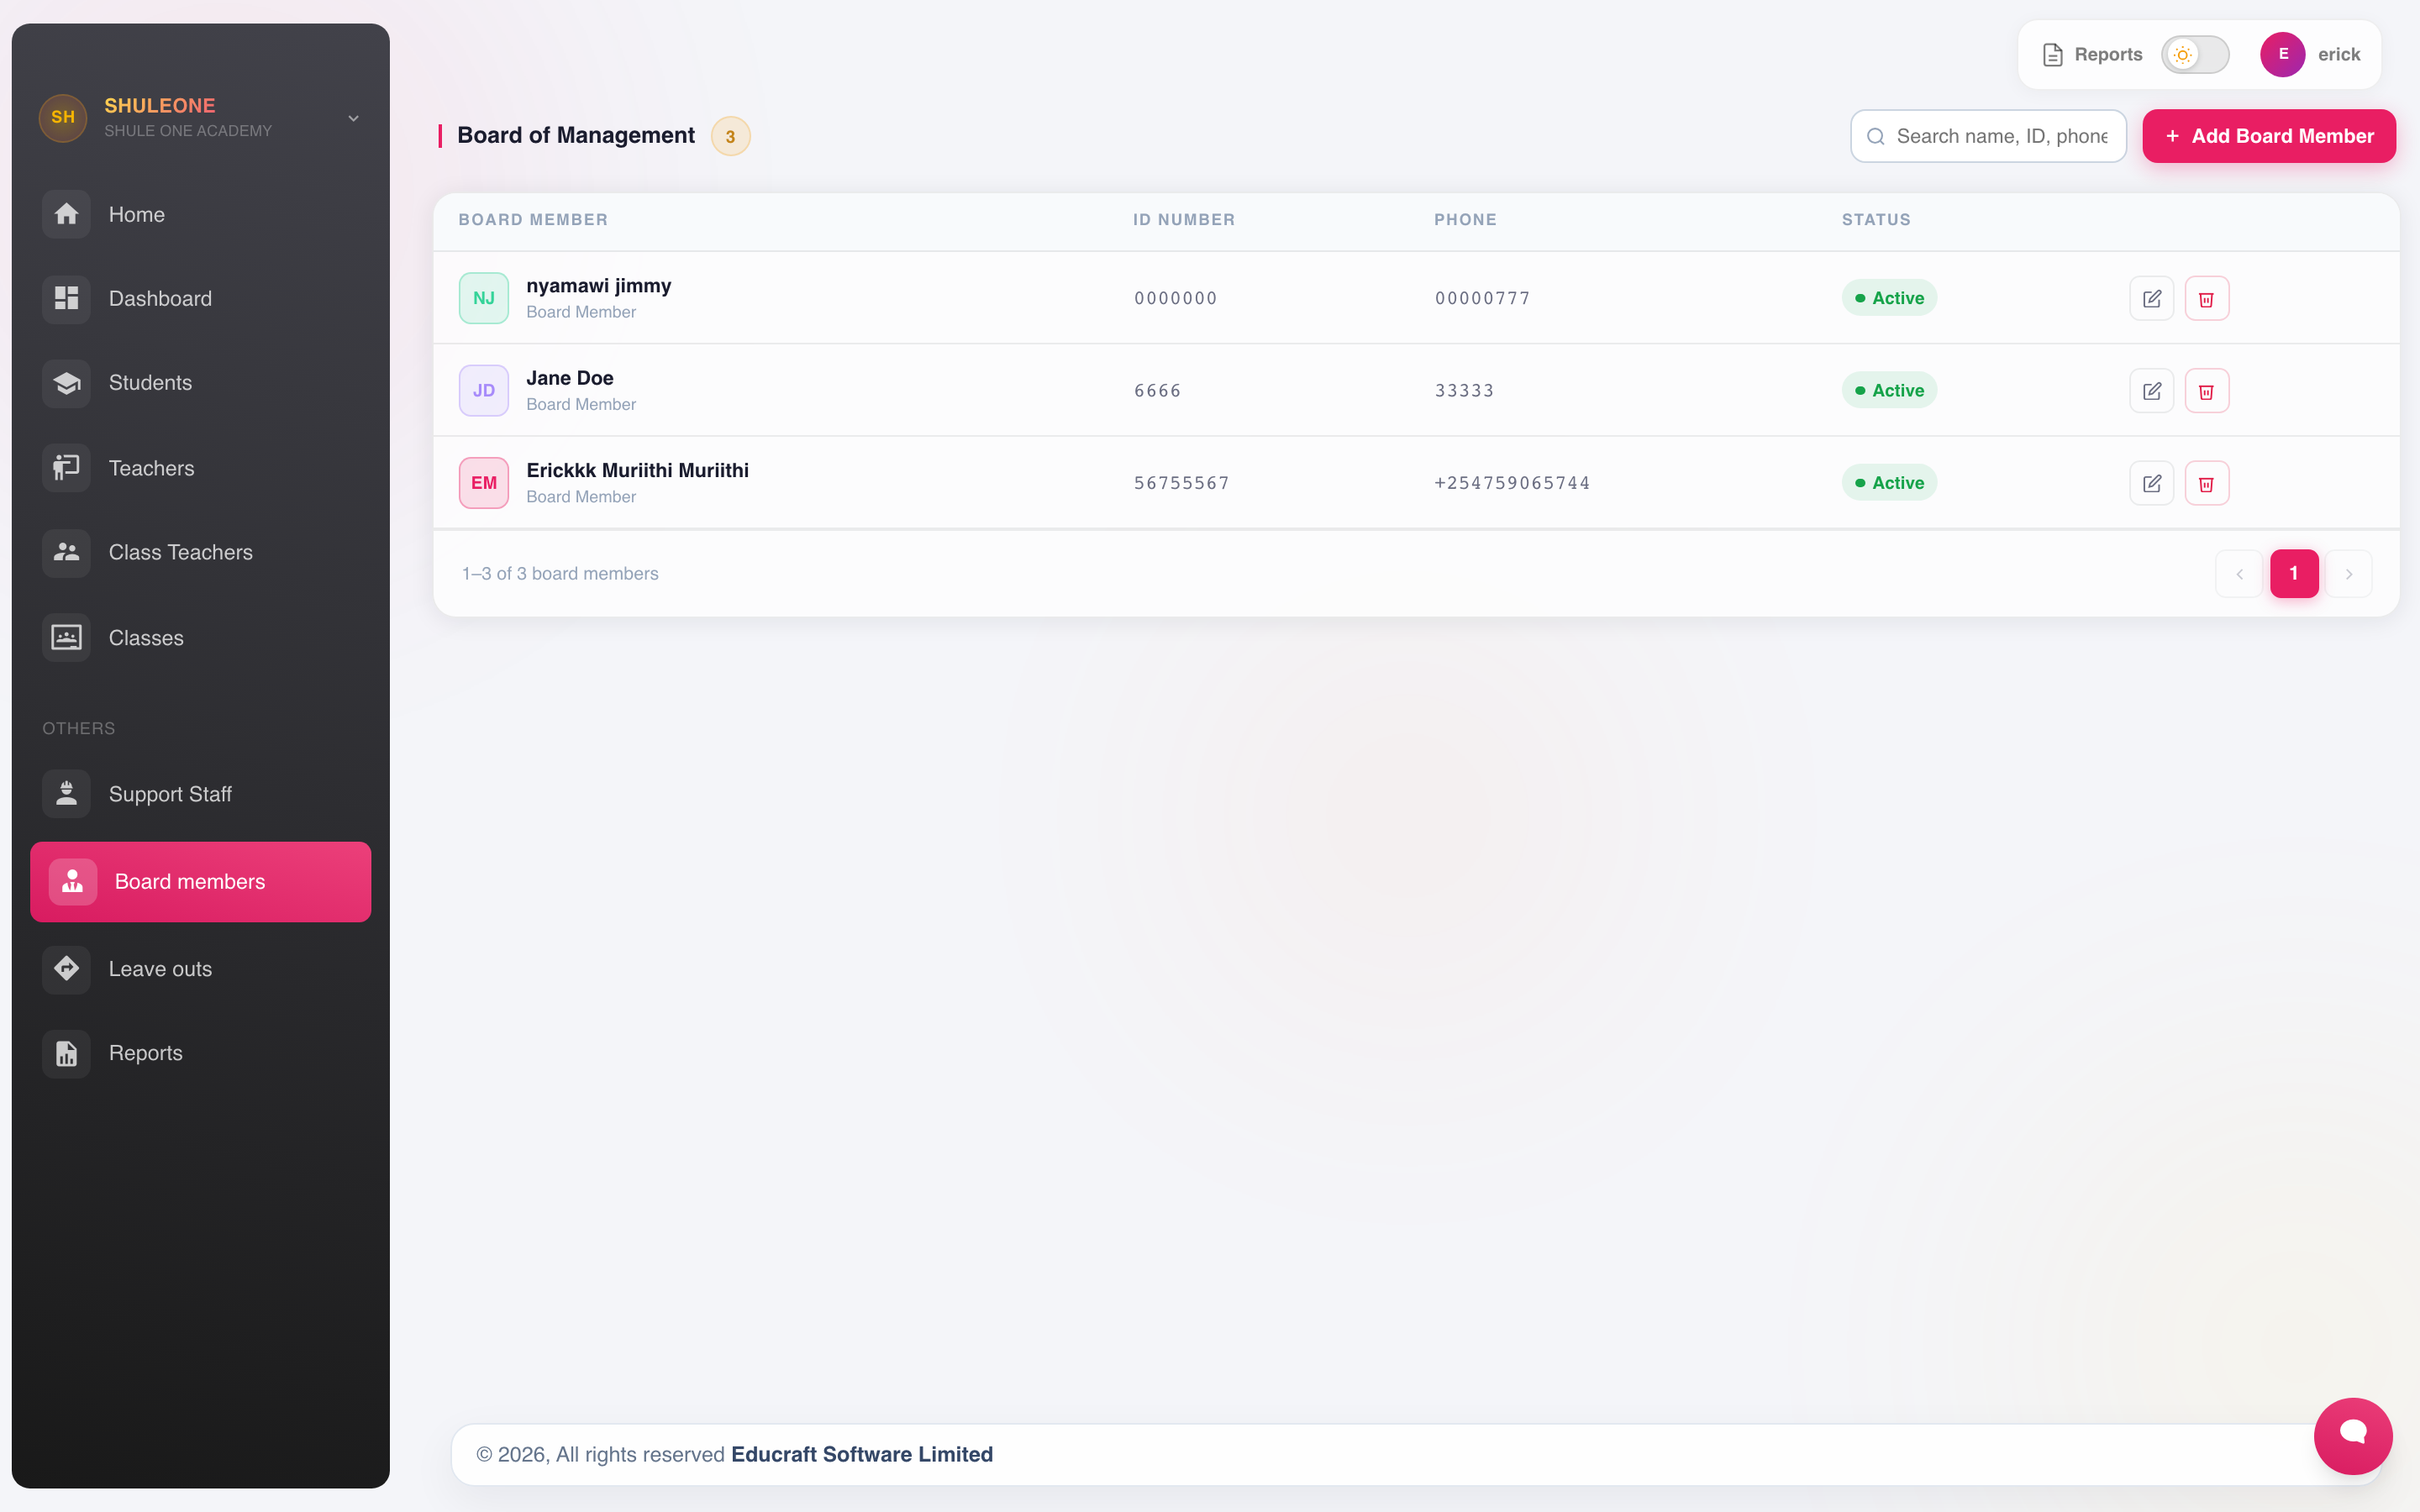Image resolution: width=2420 pixels, height=1512 pixels.
Task: Click the Add Board Member button
Action: pyautogui.click(x=2269, y=136)
